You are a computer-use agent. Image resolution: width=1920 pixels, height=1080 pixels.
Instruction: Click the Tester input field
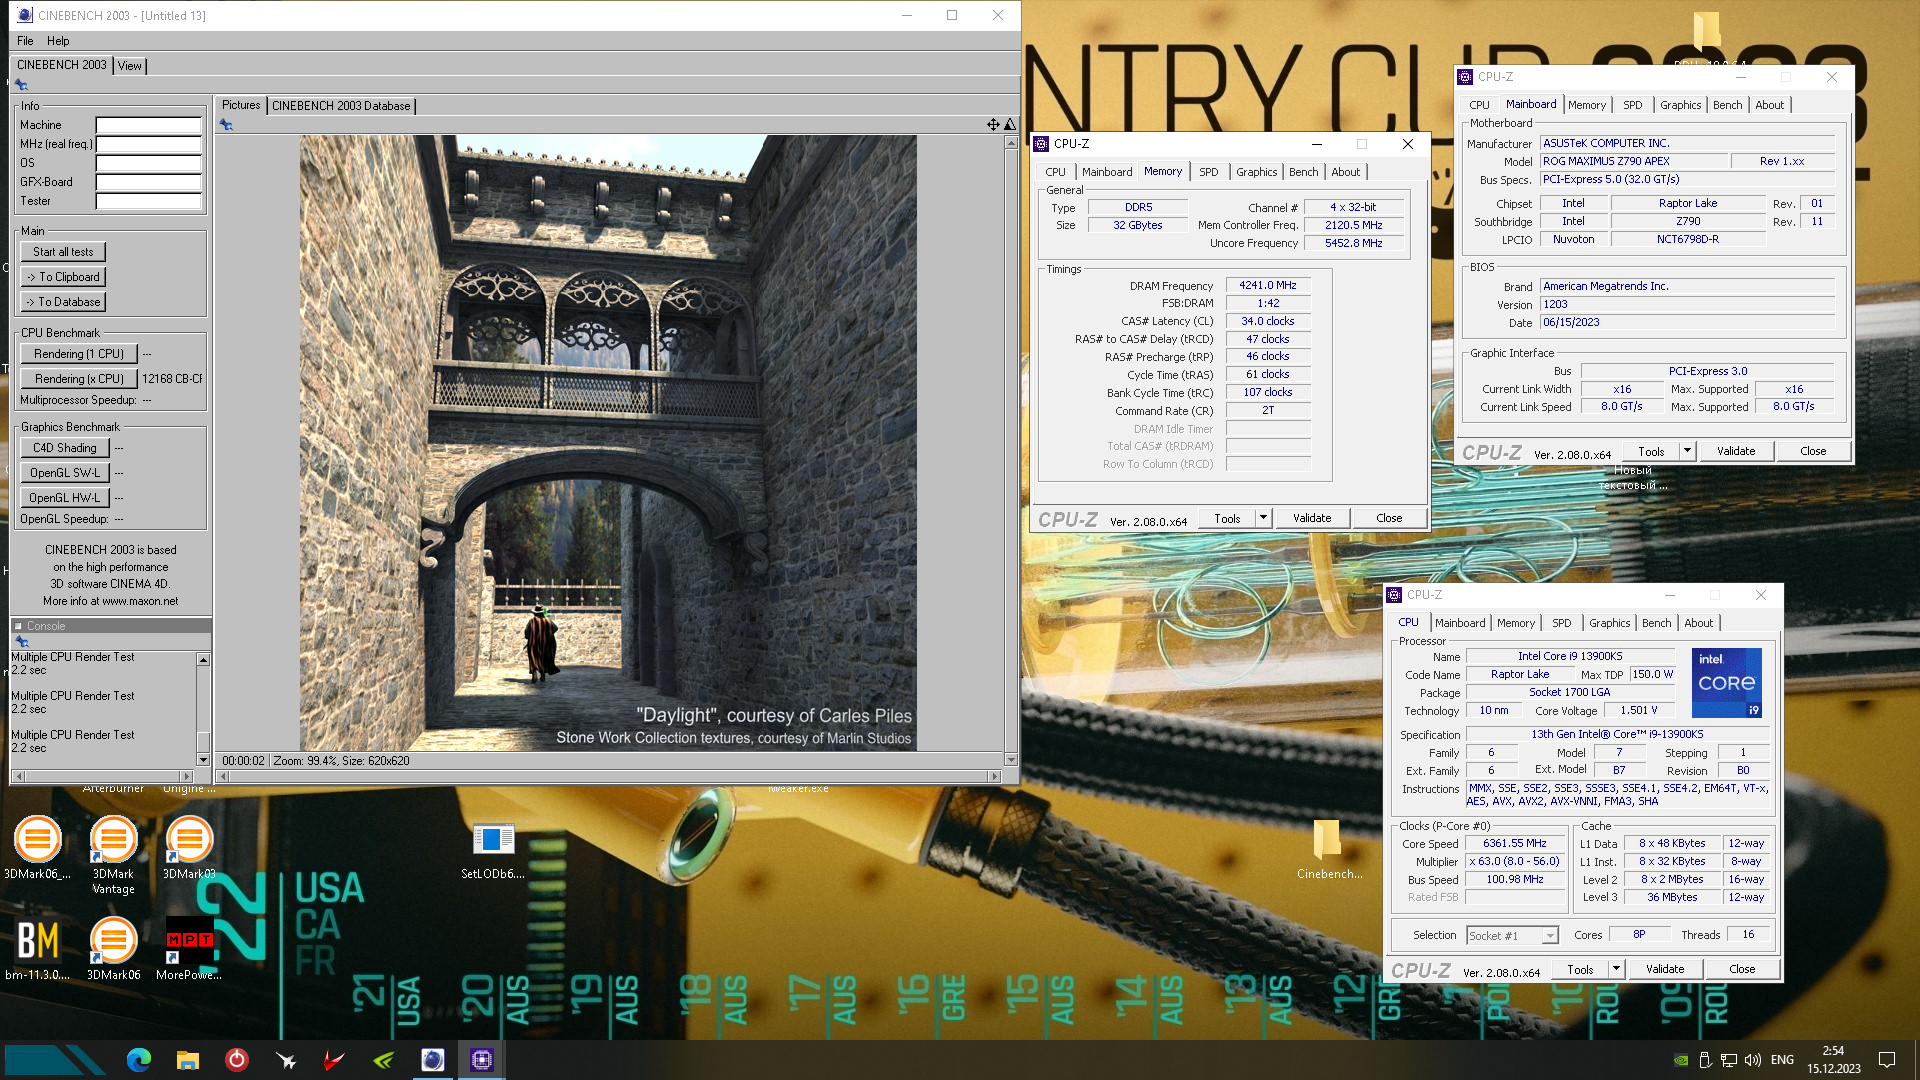tap(149, 201)
